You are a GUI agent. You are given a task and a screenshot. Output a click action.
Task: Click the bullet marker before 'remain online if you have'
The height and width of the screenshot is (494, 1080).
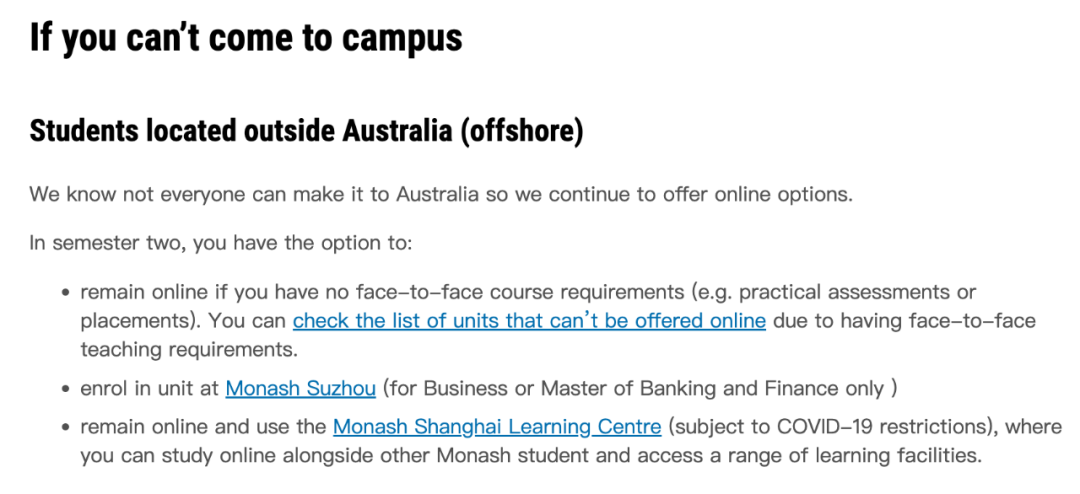[66, 293]
